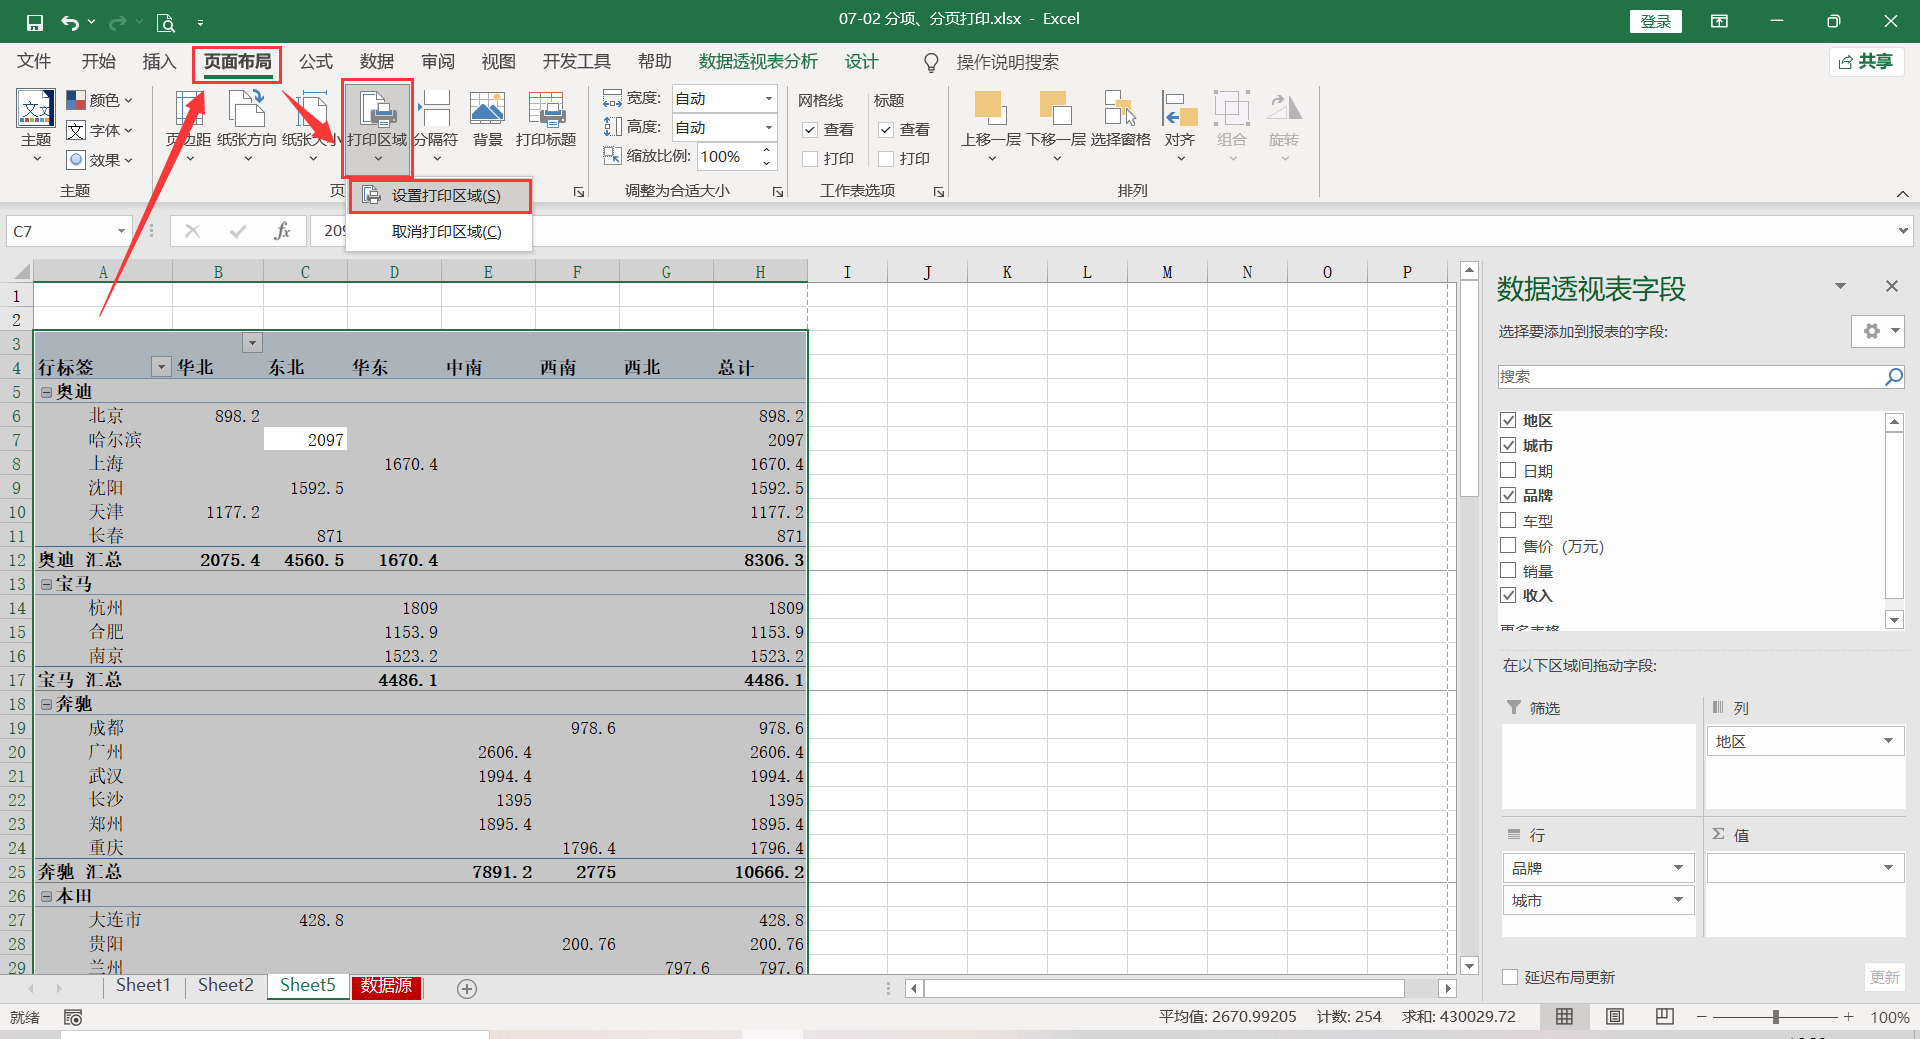Collapse the ribbon with the chevron
The width and height of the screenshot is (1920, 1039).
coord(1902,193)
